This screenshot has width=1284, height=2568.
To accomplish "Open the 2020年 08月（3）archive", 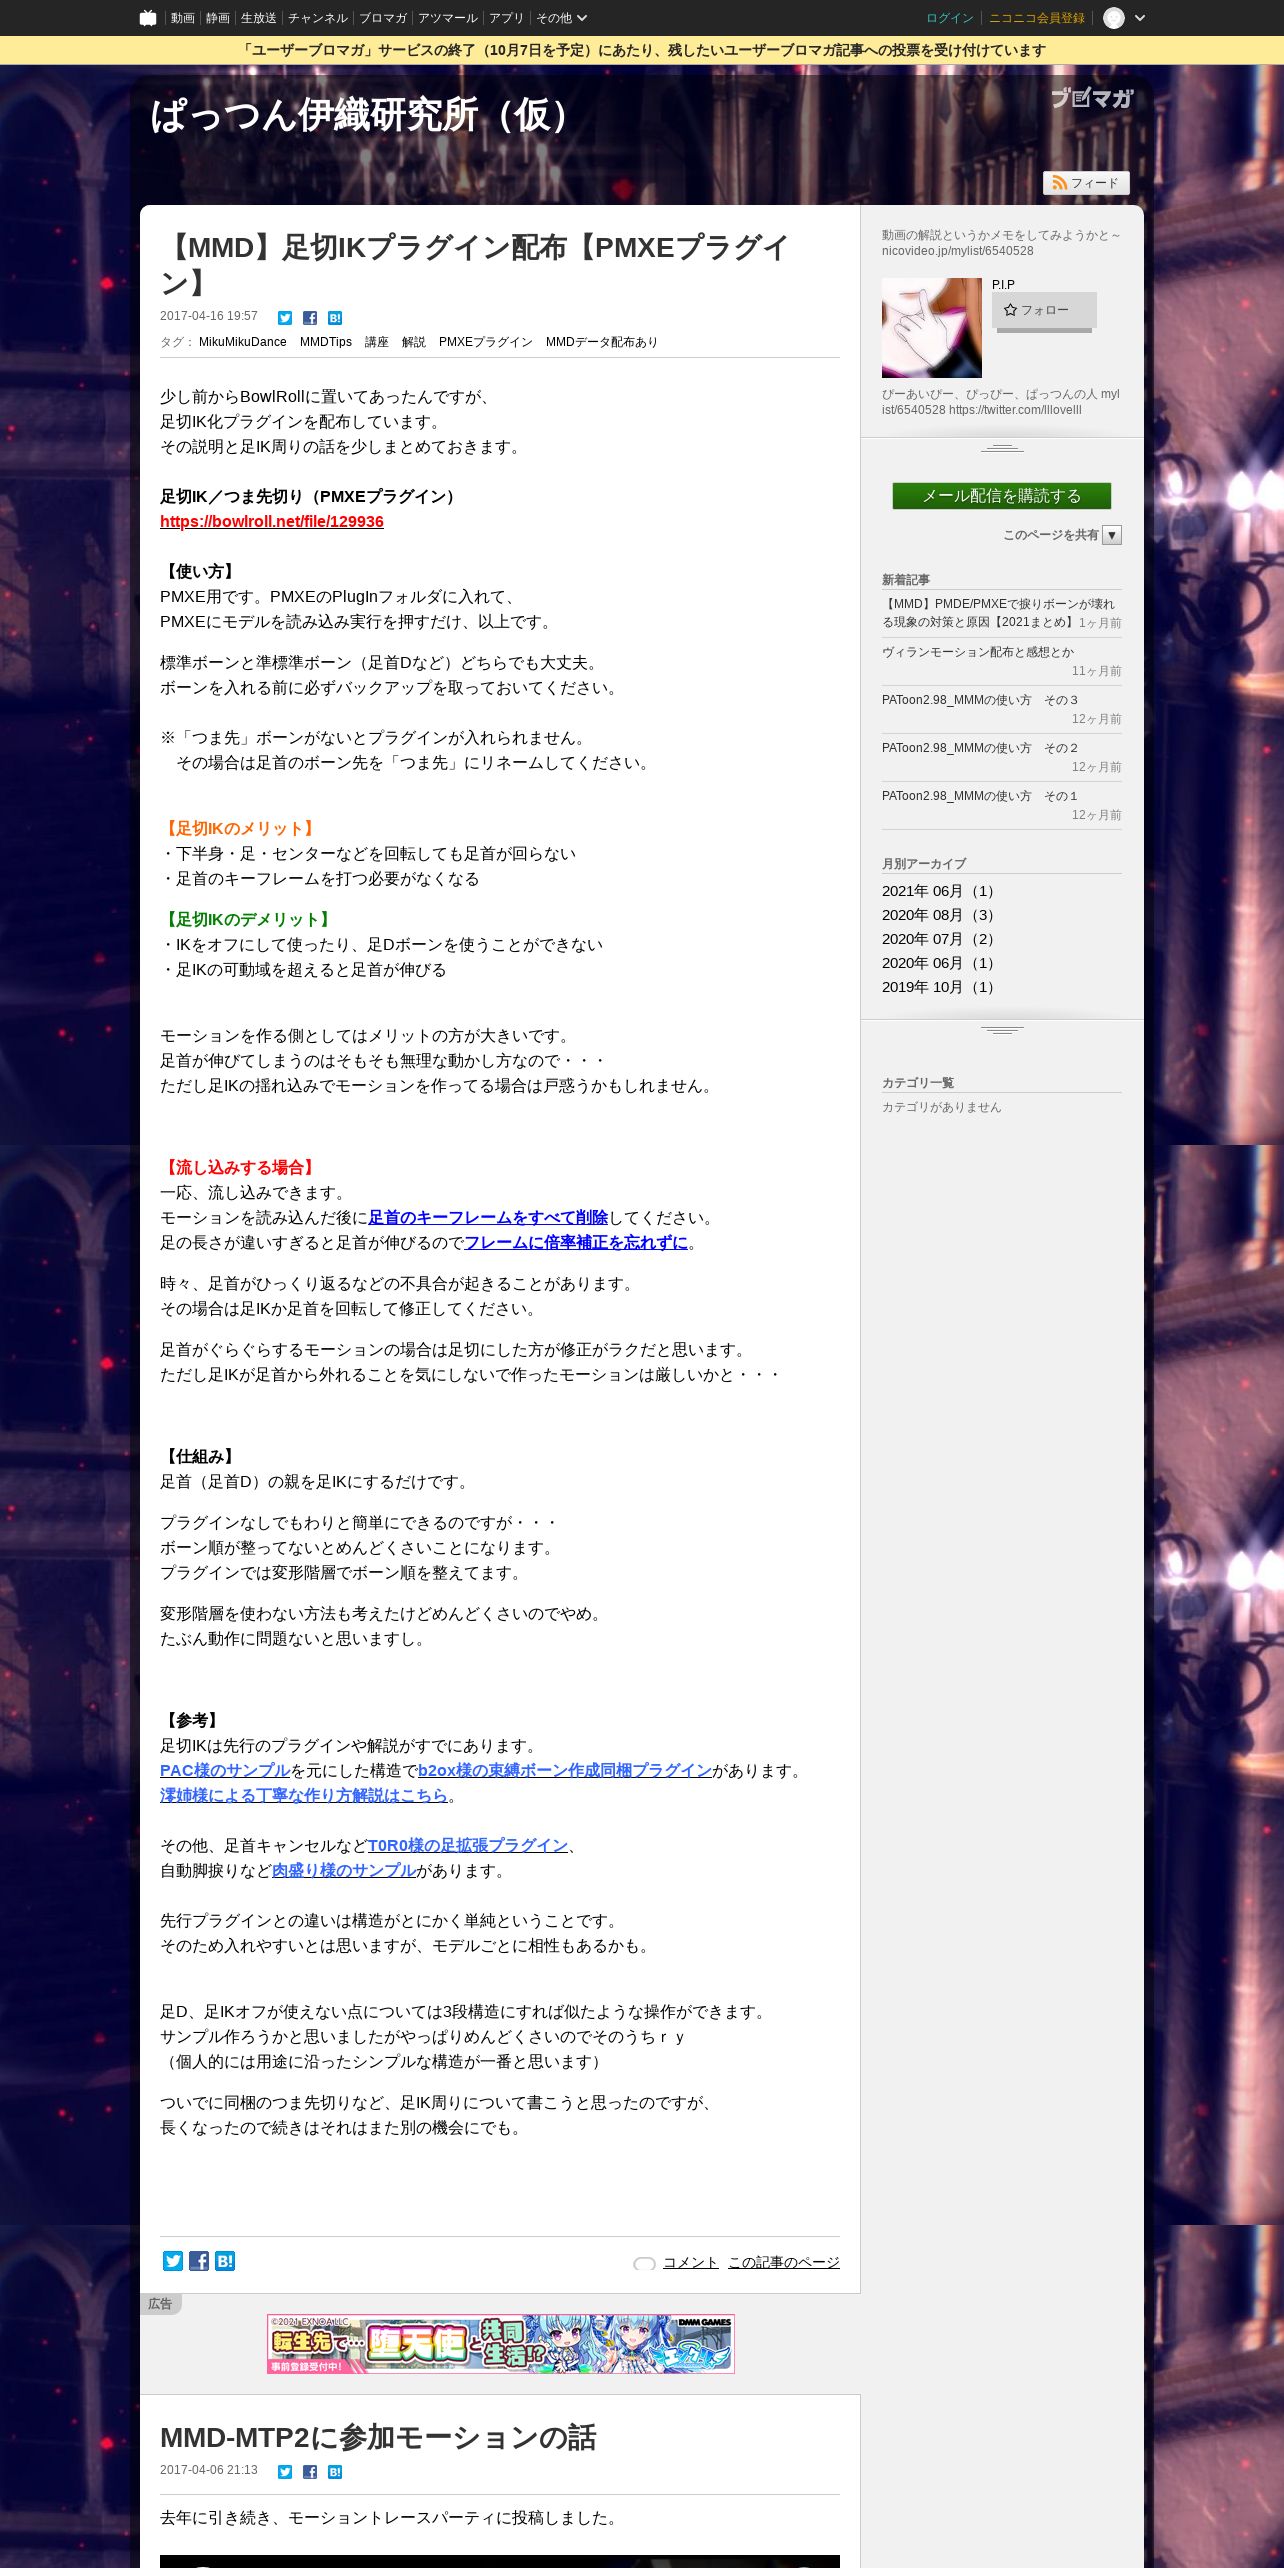I will click(938, 915).
